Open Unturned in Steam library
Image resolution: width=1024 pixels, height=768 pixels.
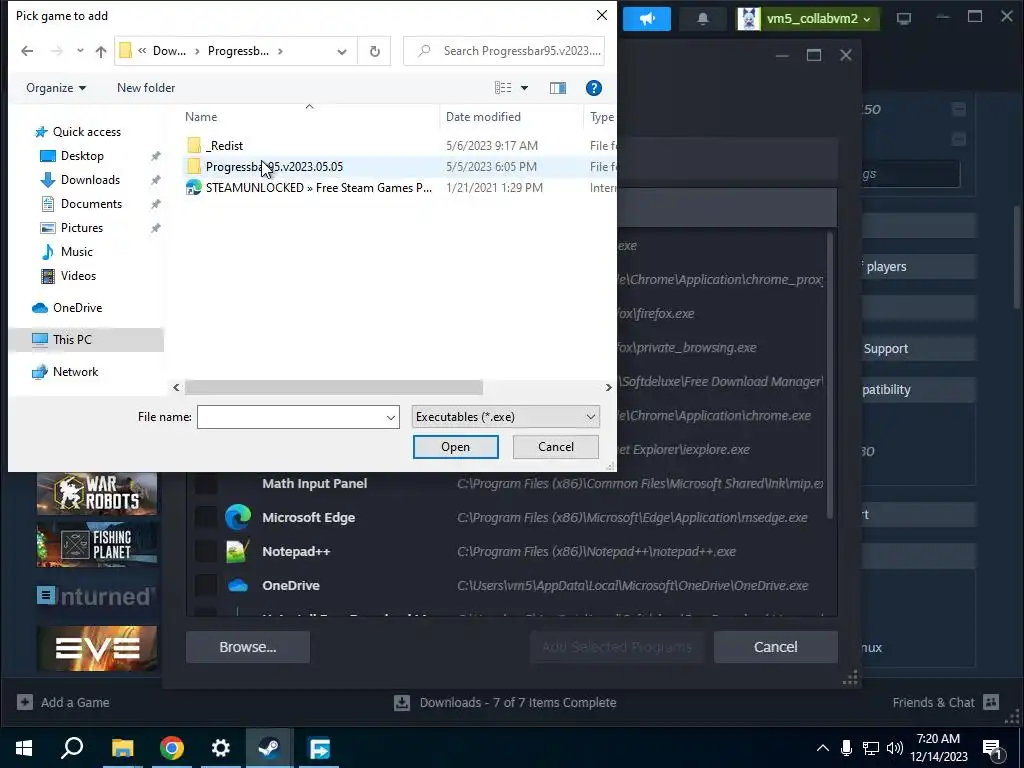coord(97,596)
